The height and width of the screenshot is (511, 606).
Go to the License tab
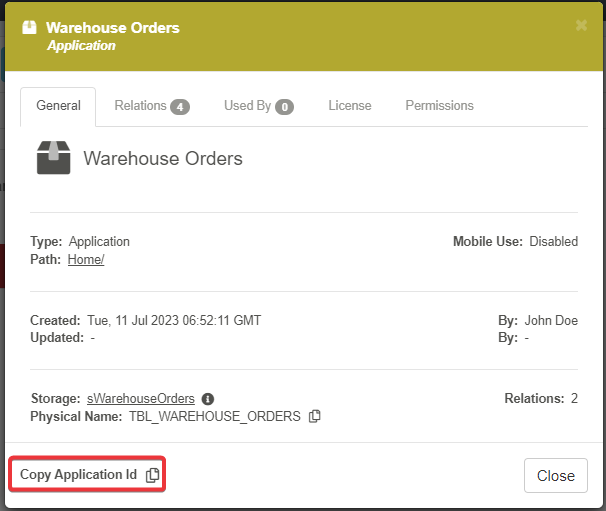click(x=349, y=106)
